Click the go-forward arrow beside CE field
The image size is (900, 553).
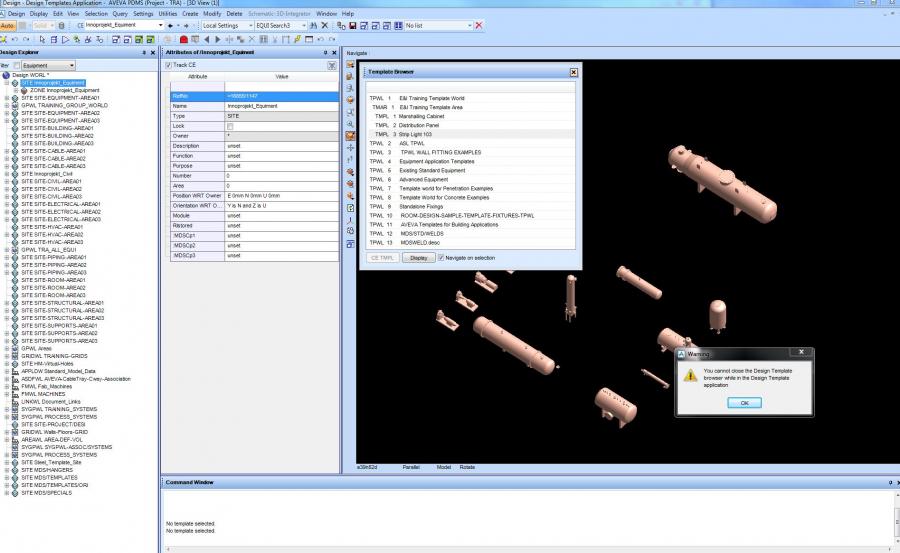186,25
